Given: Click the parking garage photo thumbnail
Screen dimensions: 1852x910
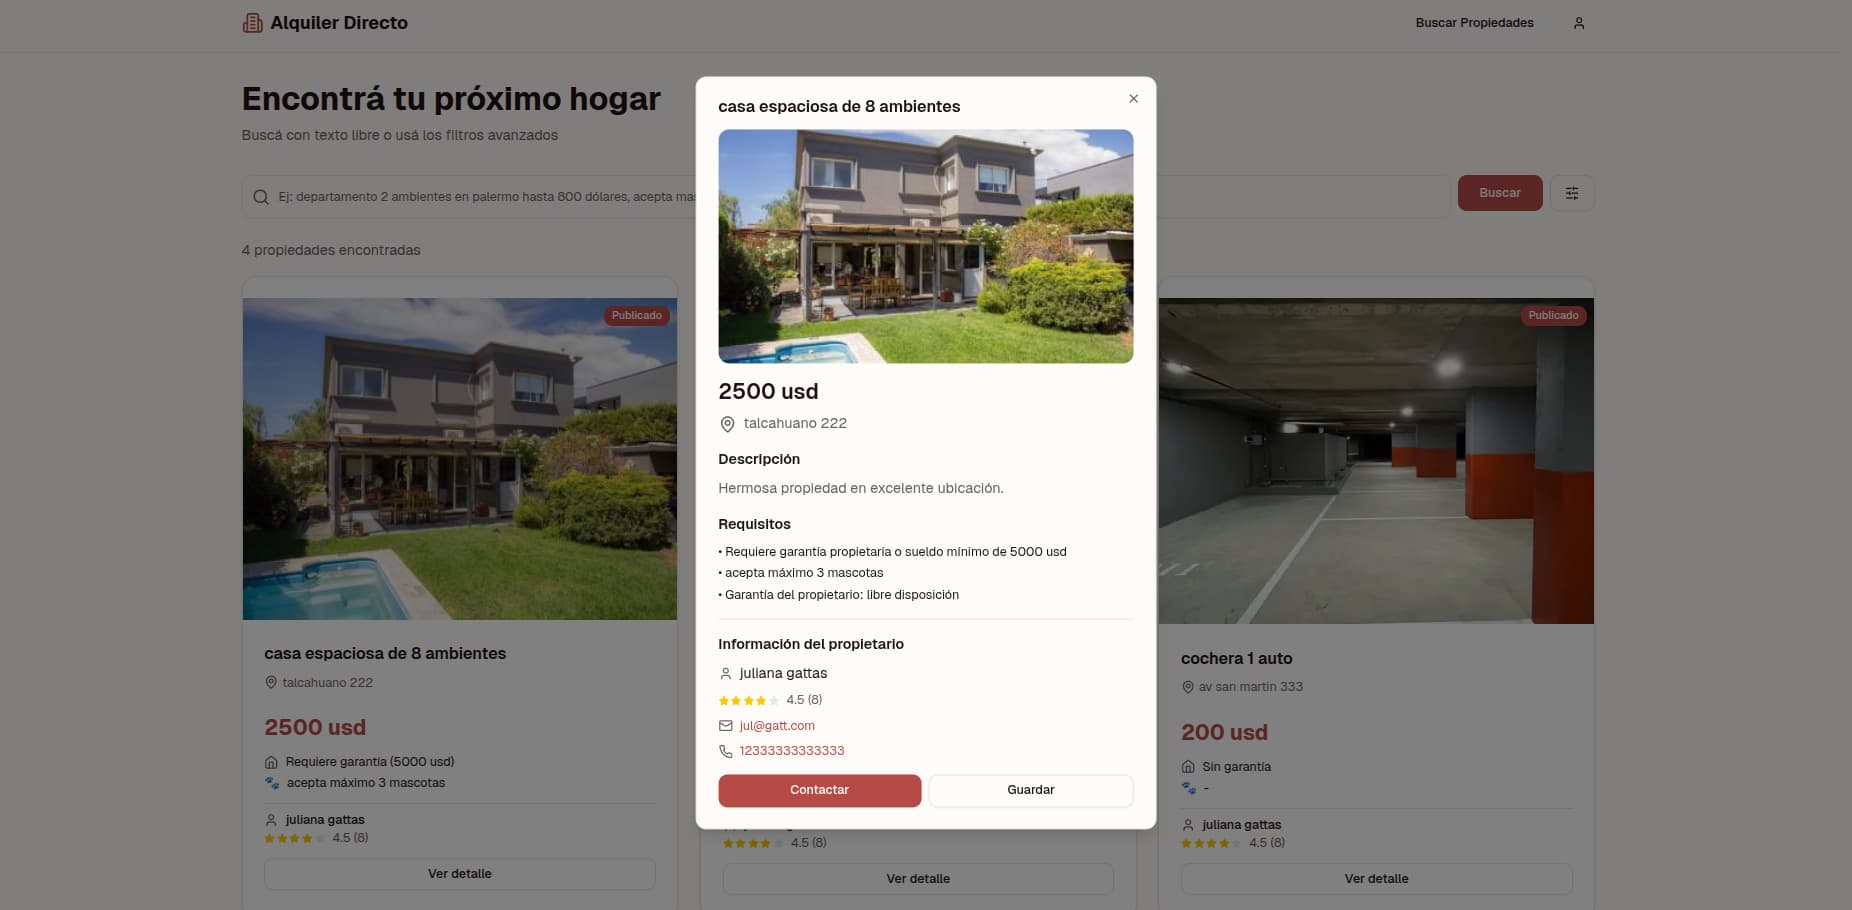Looking at the screenshot, I should [1376, 461].
